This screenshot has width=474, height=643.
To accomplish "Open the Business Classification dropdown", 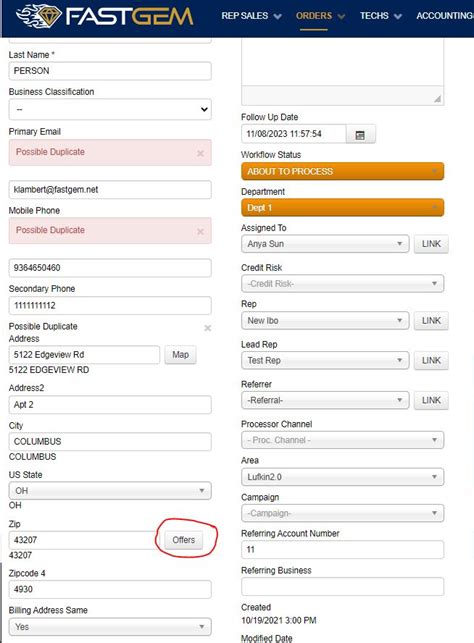I will coord(110,109).
